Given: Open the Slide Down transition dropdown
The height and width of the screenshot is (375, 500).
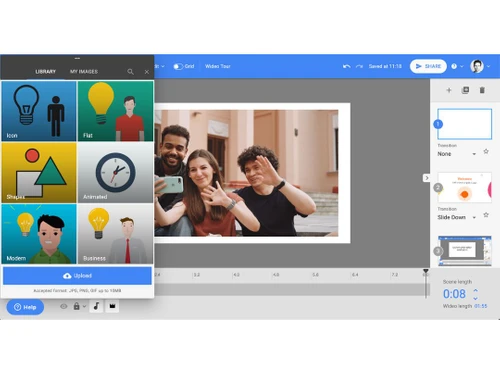Looking at the screenshot, I should [457, 217].
